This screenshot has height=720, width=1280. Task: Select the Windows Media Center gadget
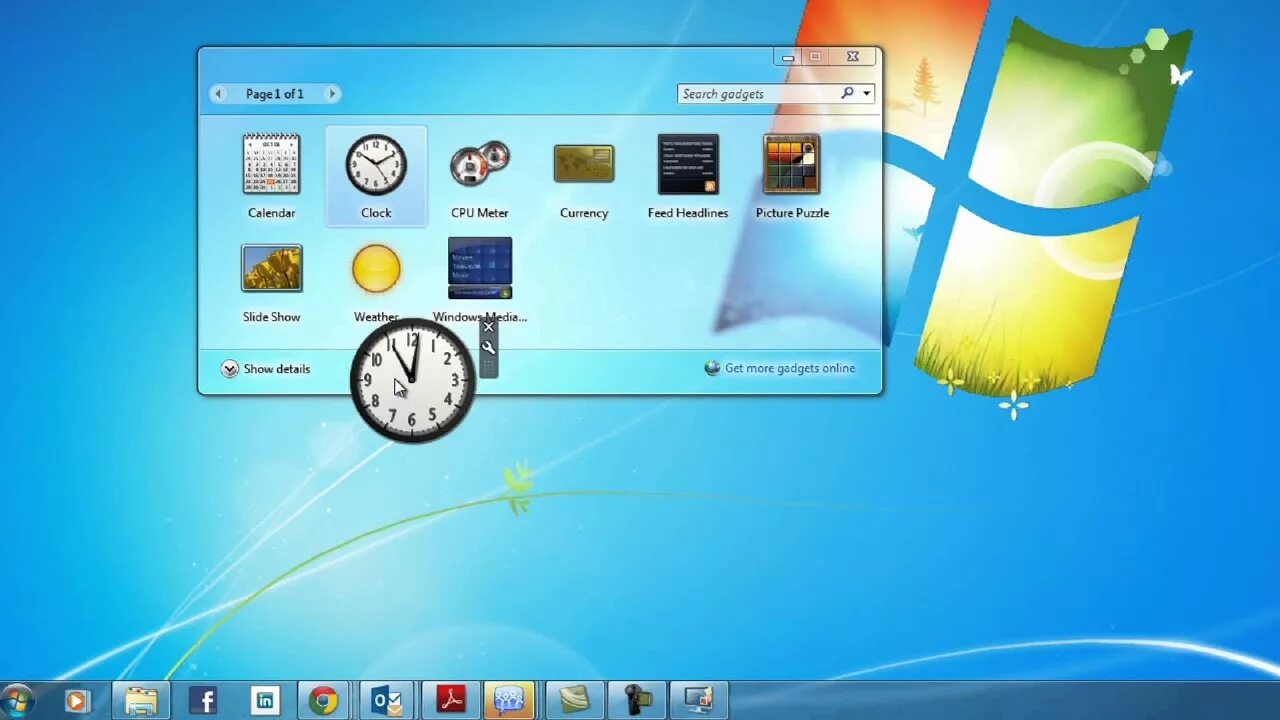click(480, 268)
